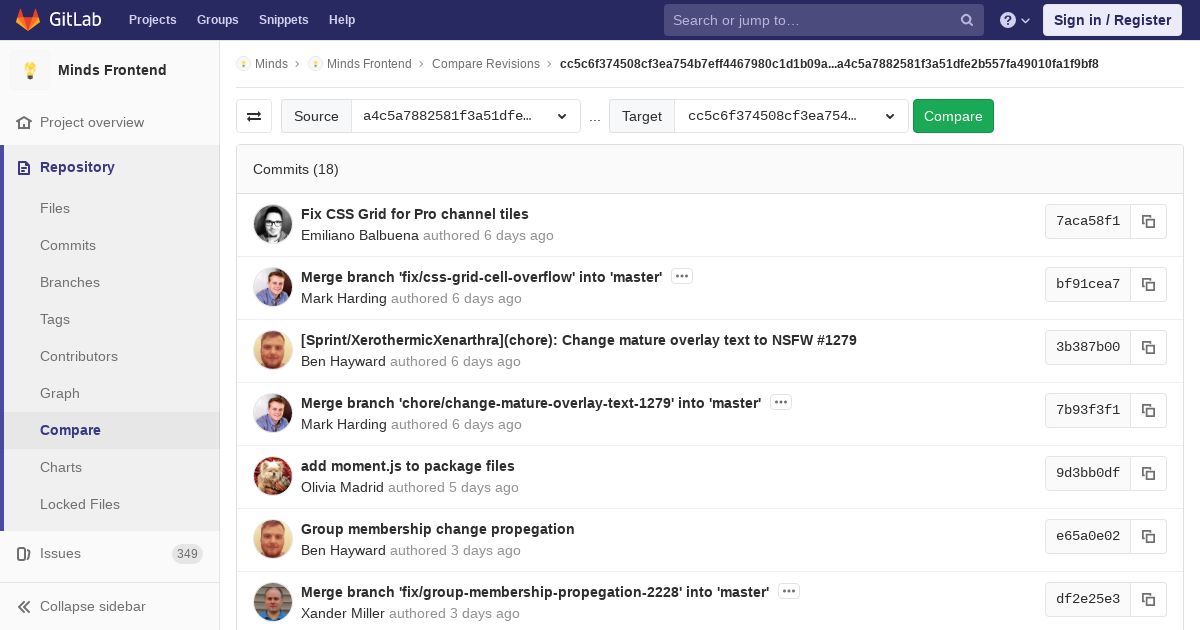This screenshot has height=630, width=1200.
Task: Open the Target revision dropdown
Action: (791, 116)
